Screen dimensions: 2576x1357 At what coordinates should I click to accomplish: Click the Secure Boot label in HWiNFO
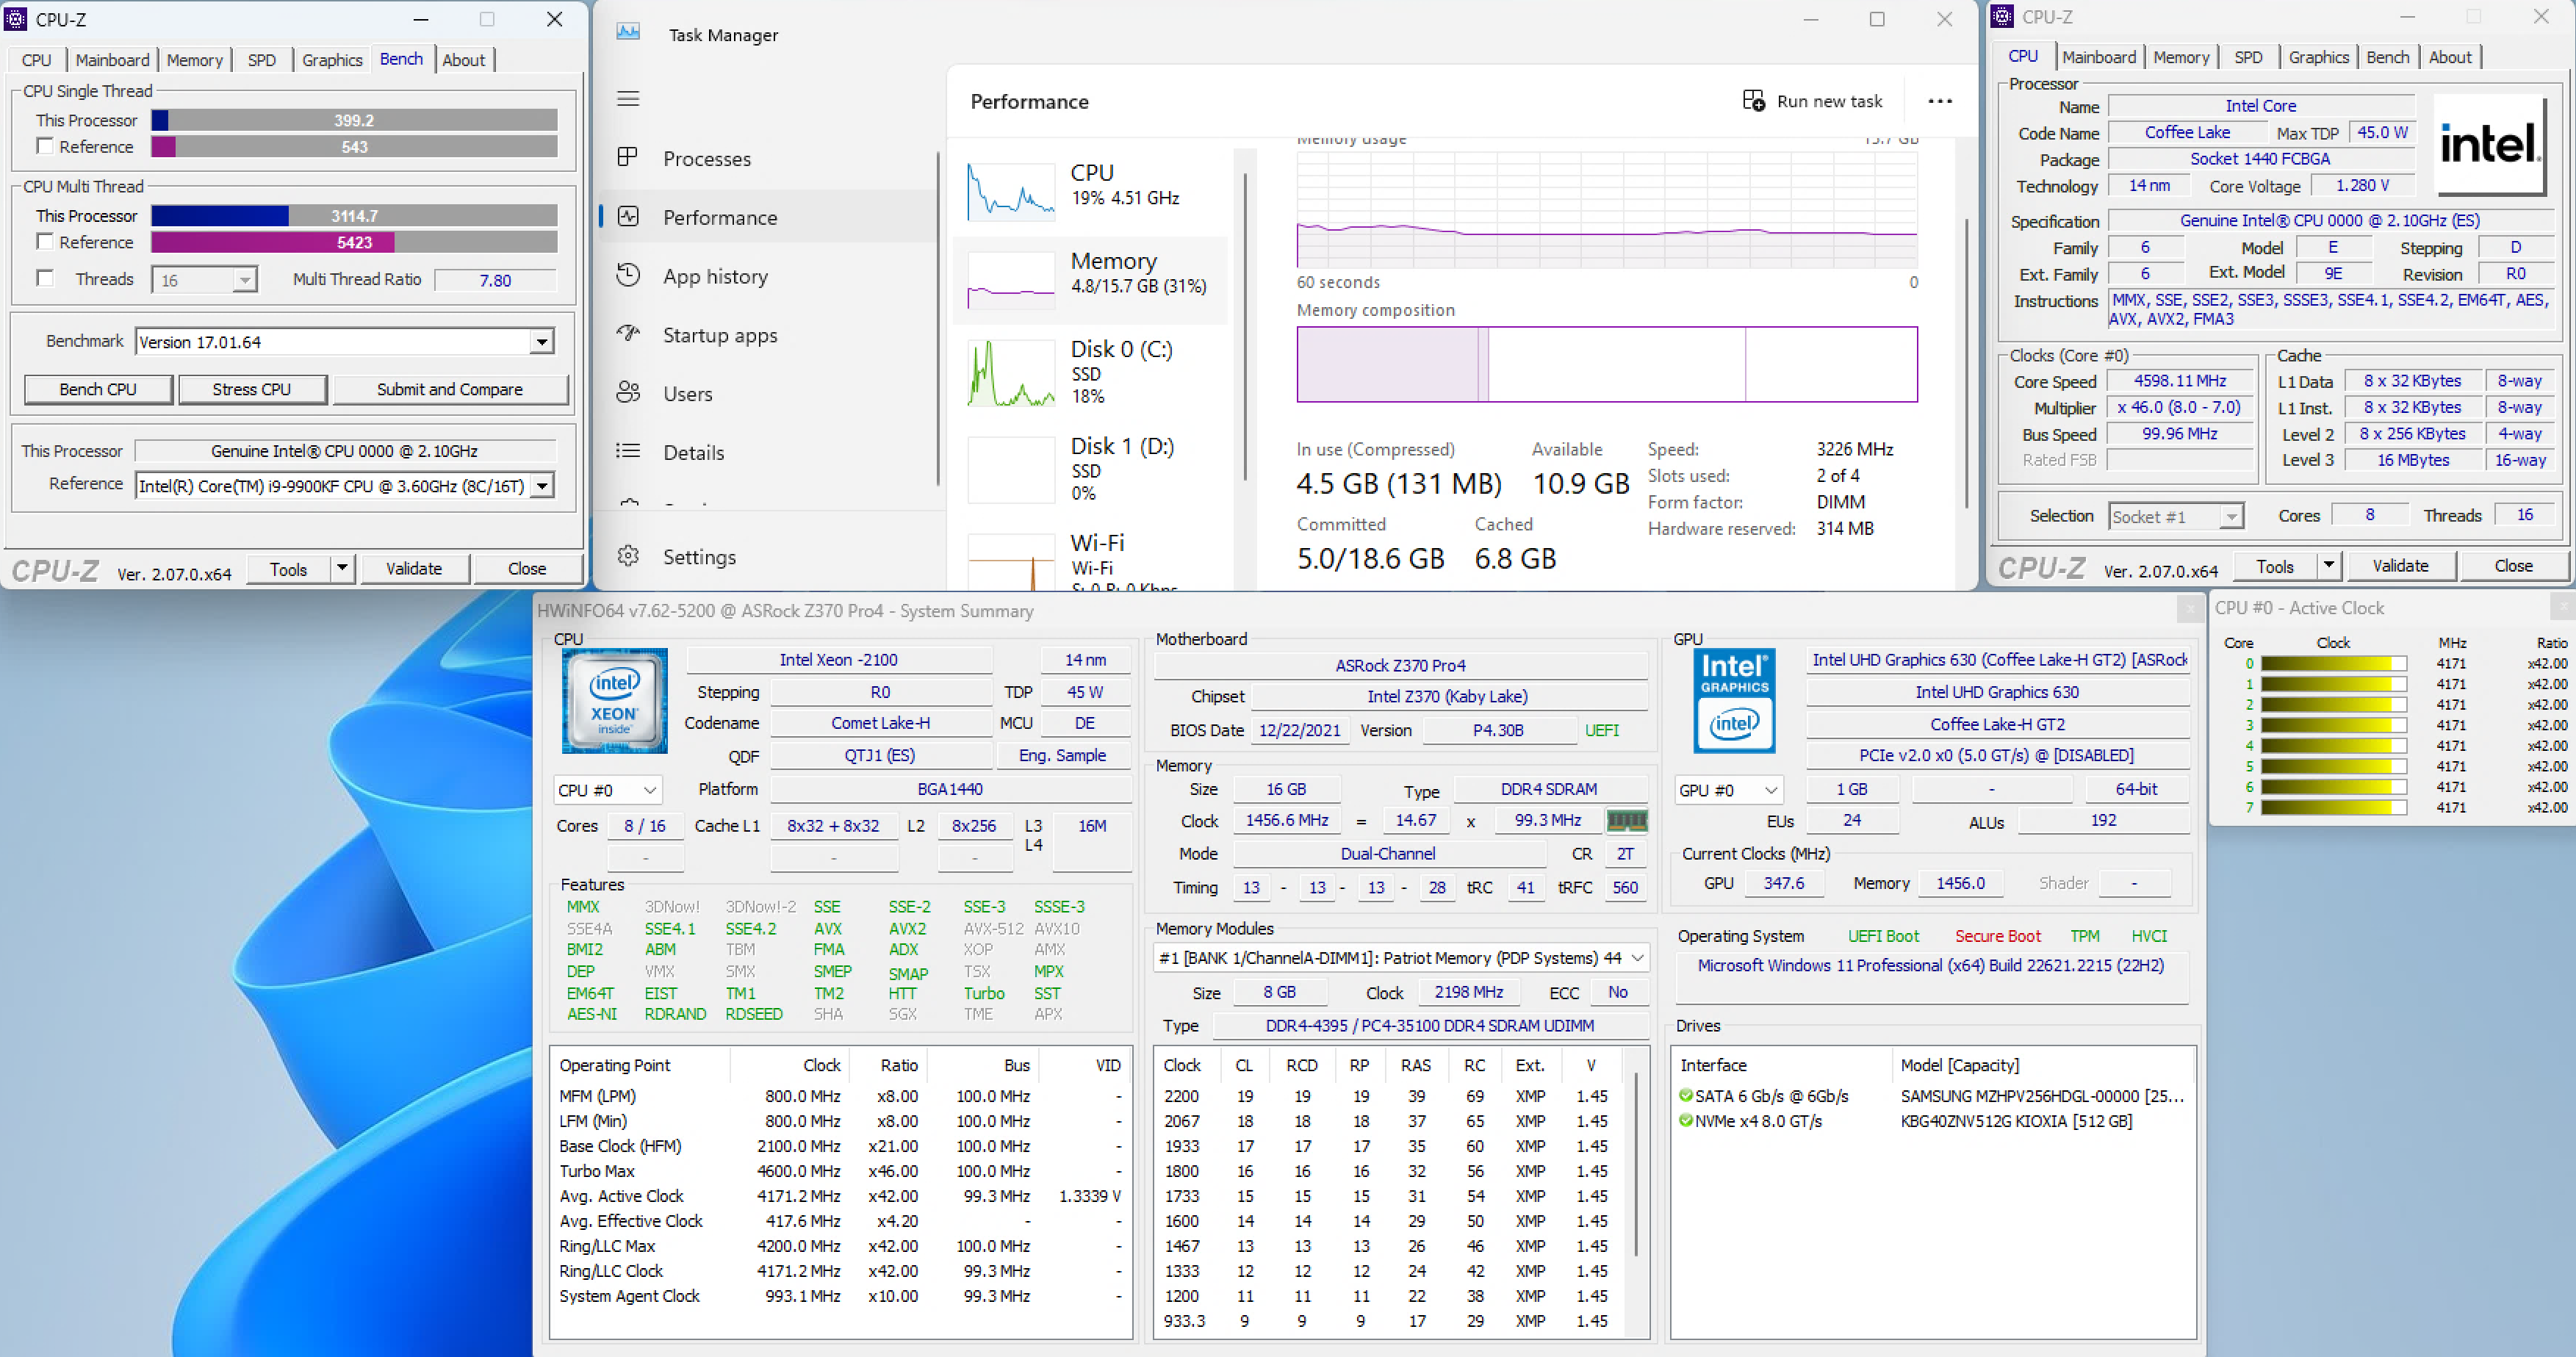pos(1997,935)
